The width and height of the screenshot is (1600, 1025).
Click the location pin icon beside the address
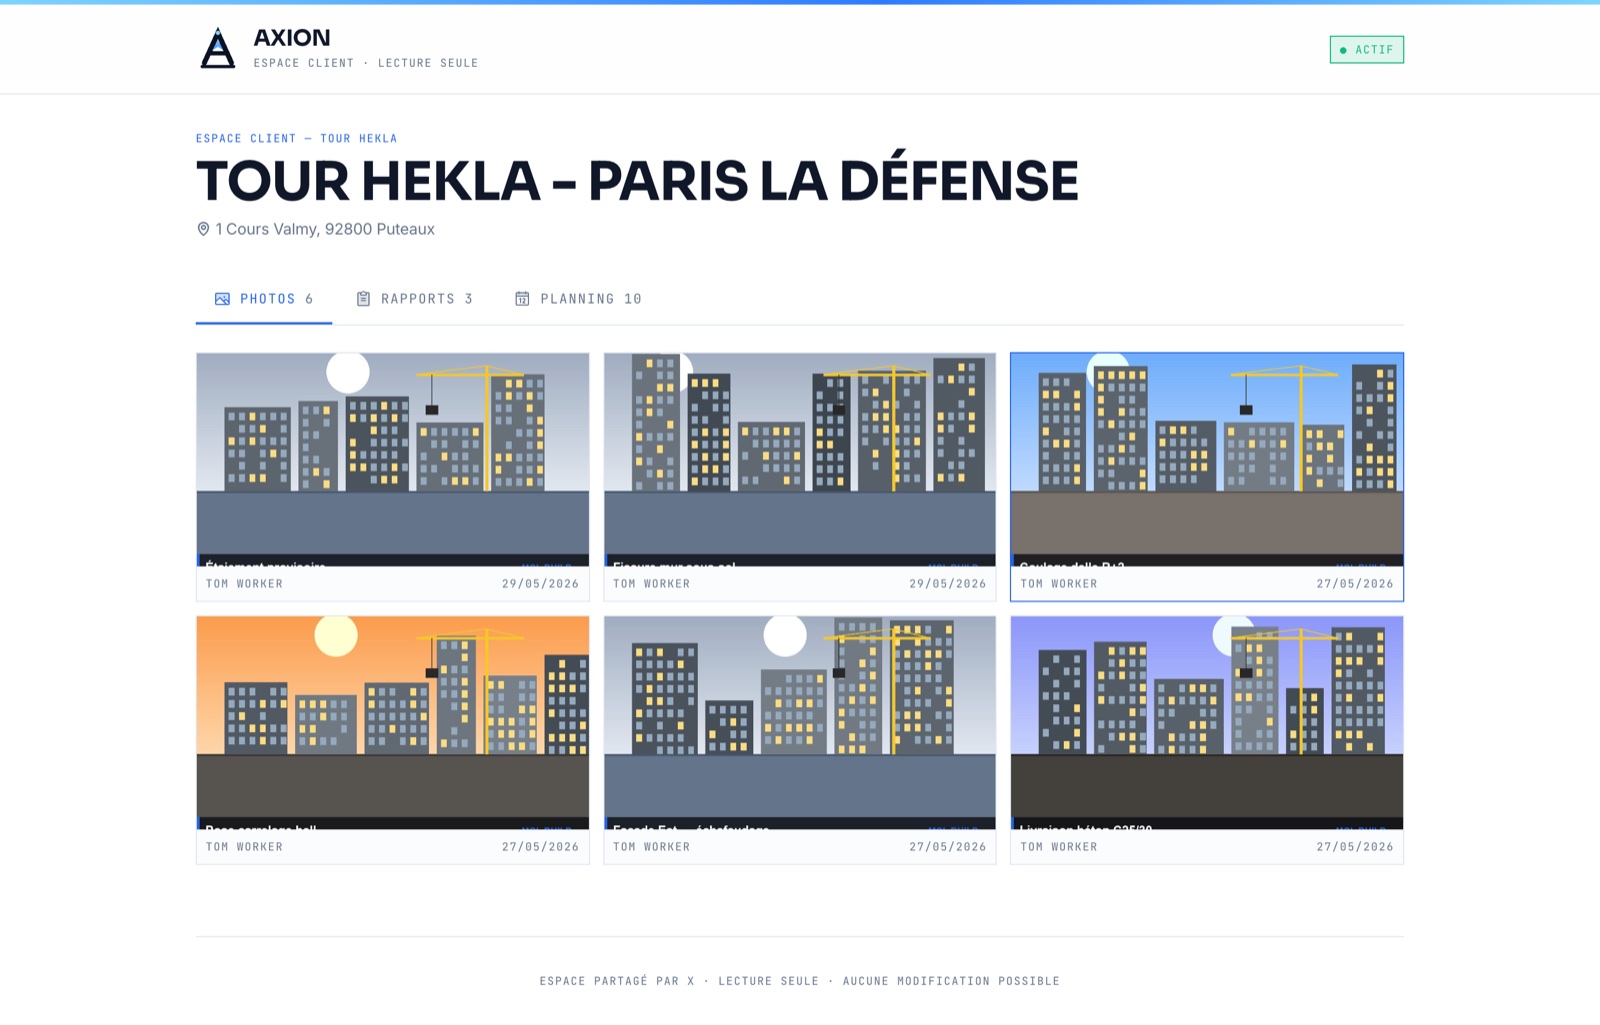[203, 229]
